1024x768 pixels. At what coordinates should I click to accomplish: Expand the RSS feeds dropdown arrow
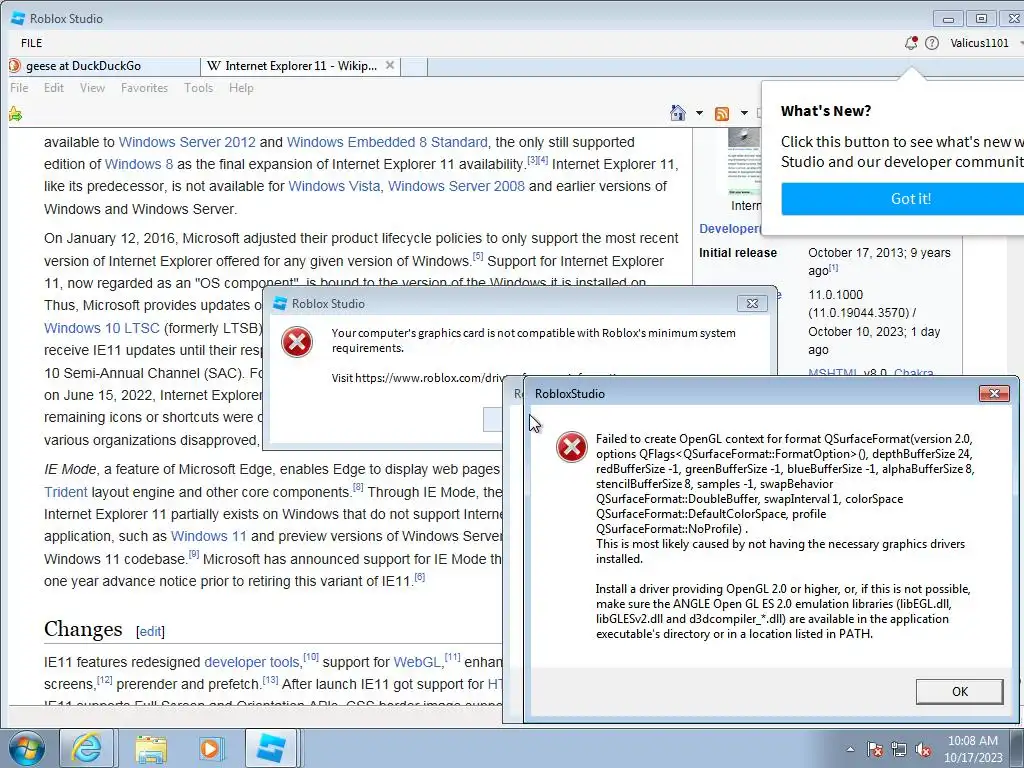(744, 113)
